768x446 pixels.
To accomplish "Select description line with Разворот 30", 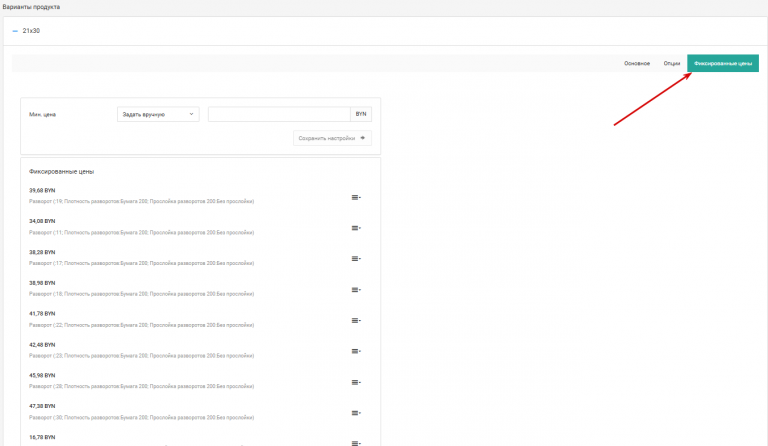I will coord(142,418).
